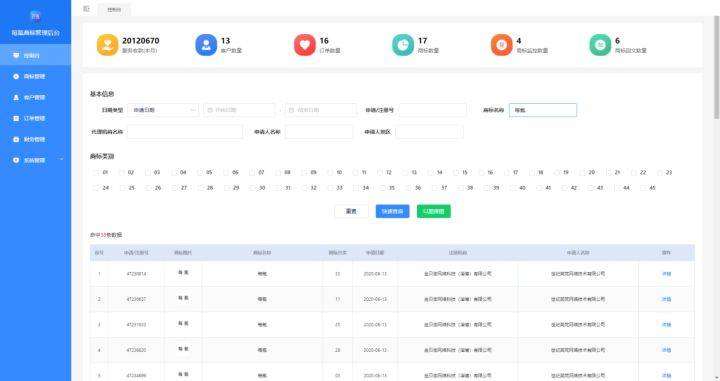Click the green search-by-image button

coord(433,211)
